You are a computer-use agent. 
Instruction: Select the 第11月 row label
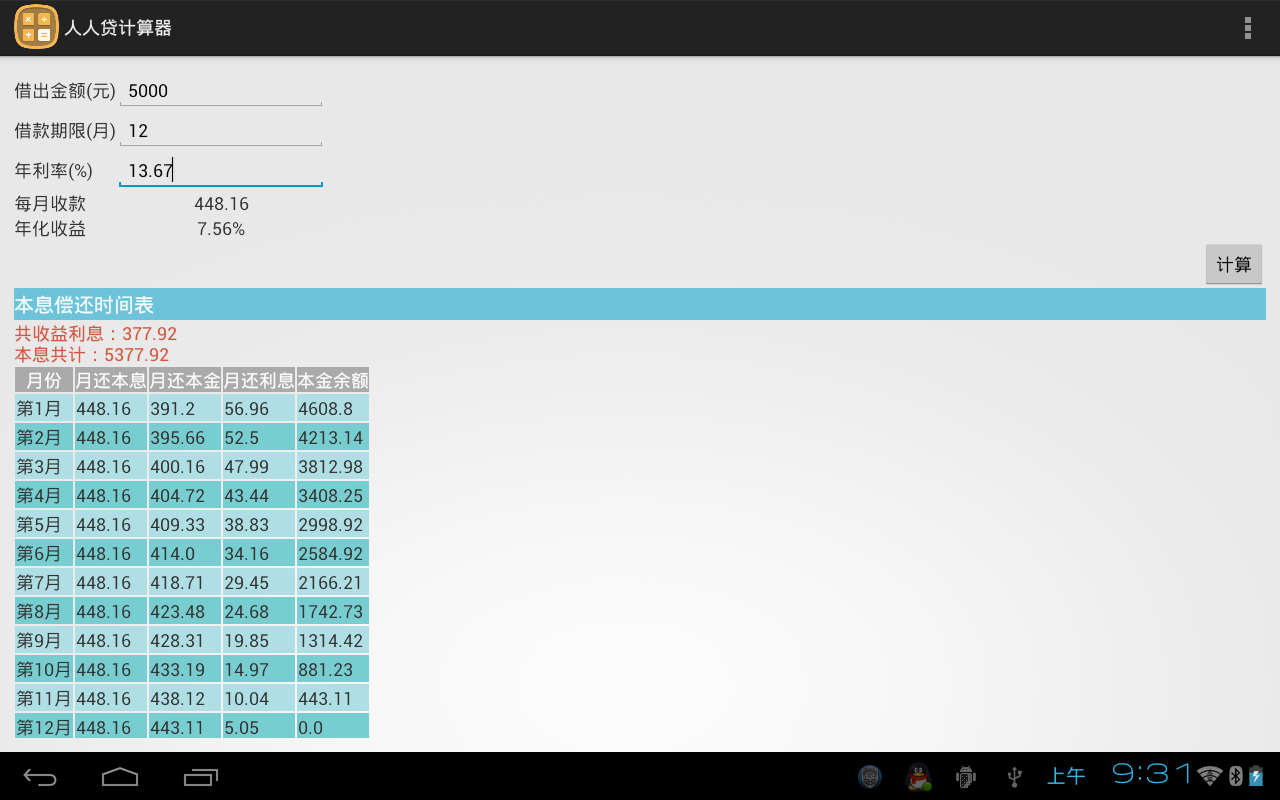pos(44,698)
